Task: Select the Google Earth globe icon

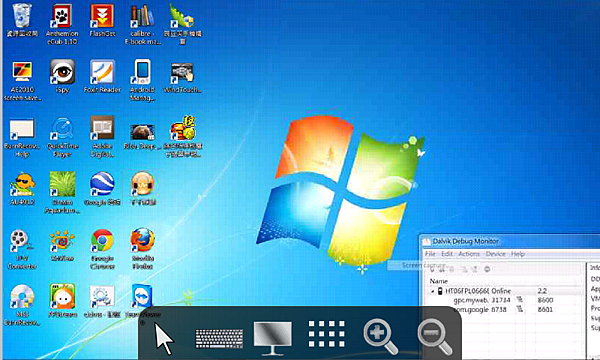Action: tap(102, 188)
